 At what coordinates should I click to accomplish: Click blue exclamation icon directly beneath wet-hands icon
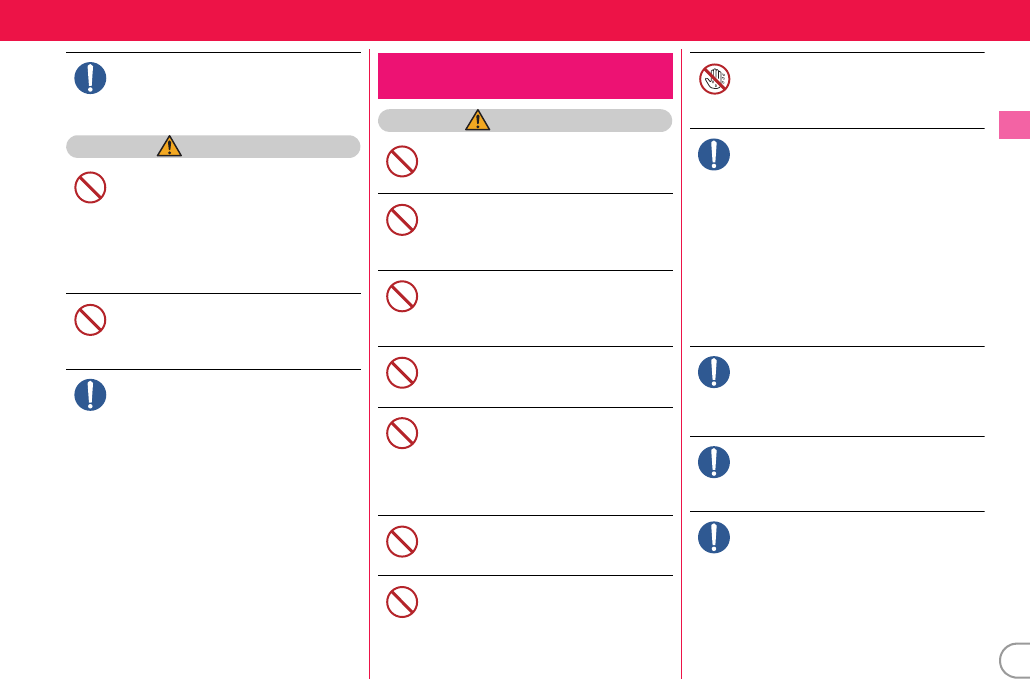(x=714, y=155)
